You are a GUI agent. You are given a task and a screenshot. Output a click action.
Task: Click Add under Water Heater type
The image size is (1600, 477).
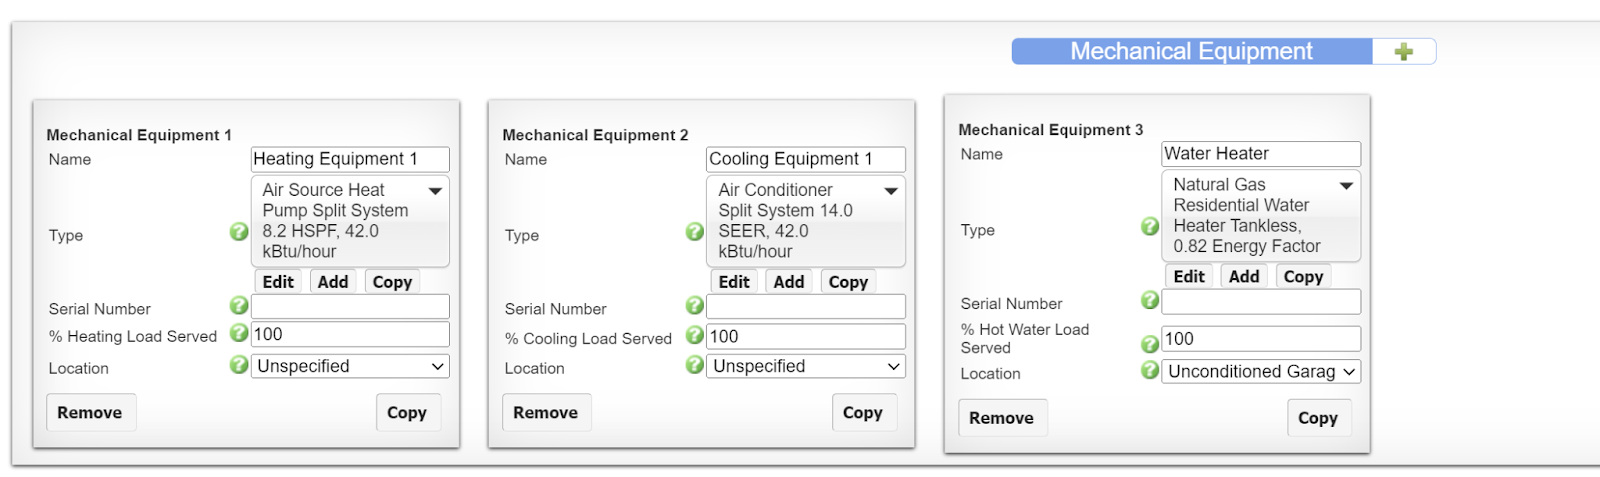(x=1244, y=277)
